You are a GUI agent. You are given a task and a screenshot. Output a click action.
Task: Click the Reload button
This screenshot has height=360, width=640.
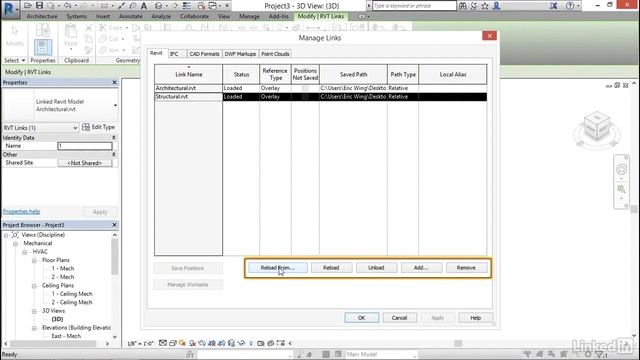[331, 268]
